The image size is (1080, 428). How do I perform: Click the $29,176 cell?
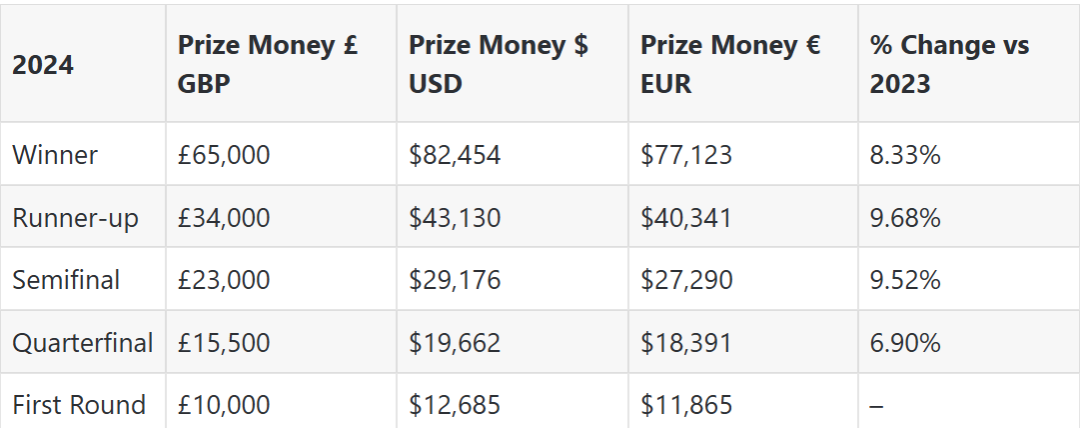(x=454, y=280)
